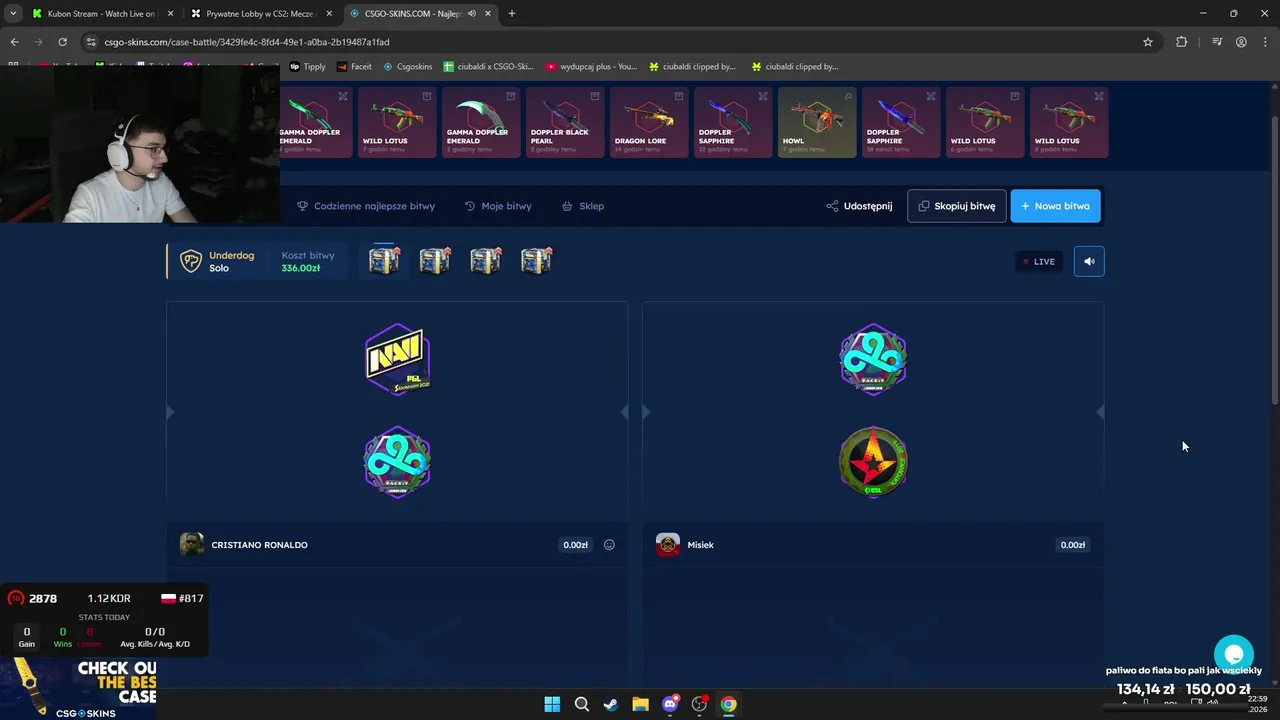Open the Csgoskins bookmark

click(408, 67)
